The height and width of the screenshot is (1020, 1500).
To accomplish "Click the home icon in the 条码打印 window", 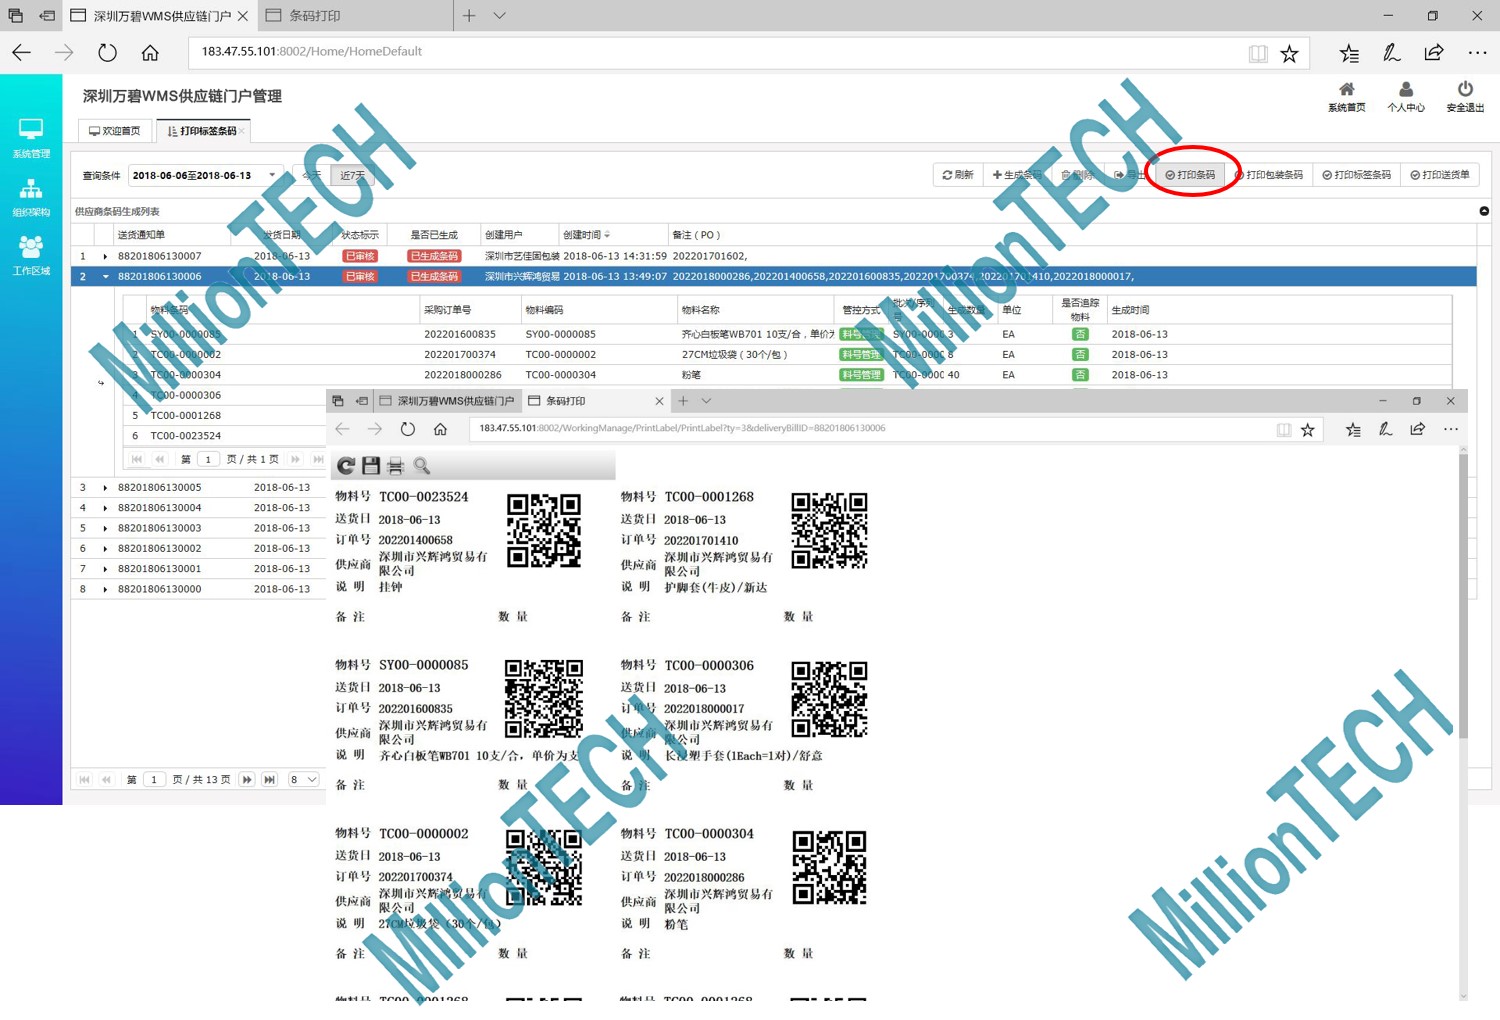I will tap(440, 429).
